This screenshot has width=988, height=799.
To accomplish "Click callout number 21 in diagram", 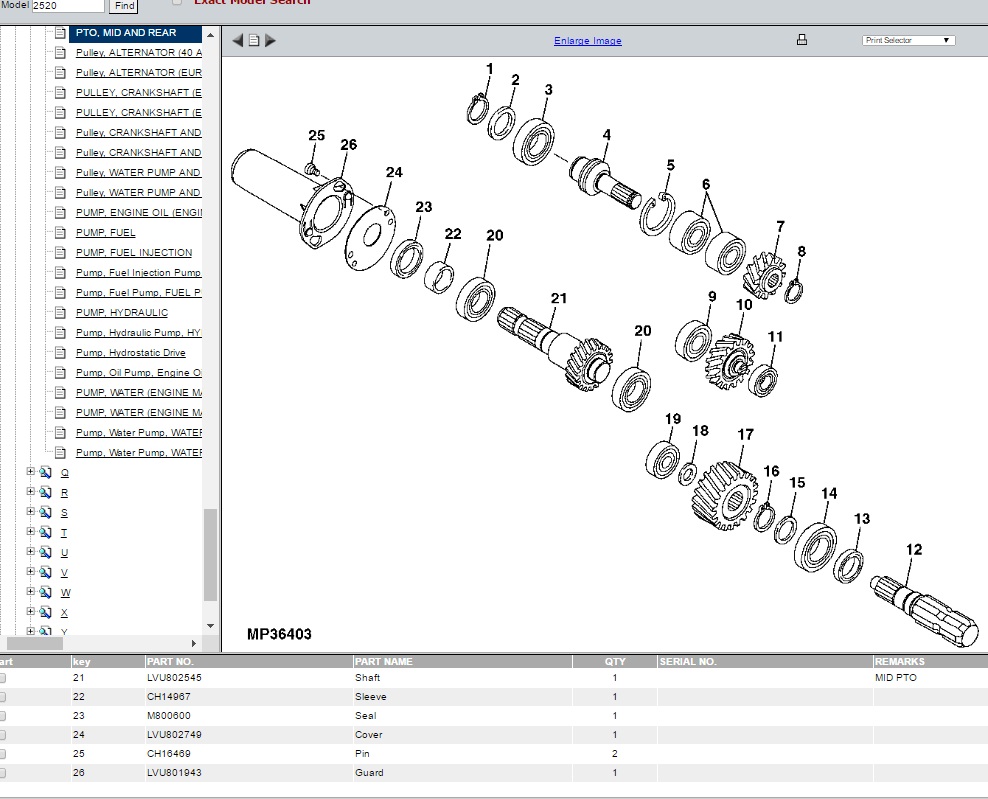I will (x=559, y=299).
